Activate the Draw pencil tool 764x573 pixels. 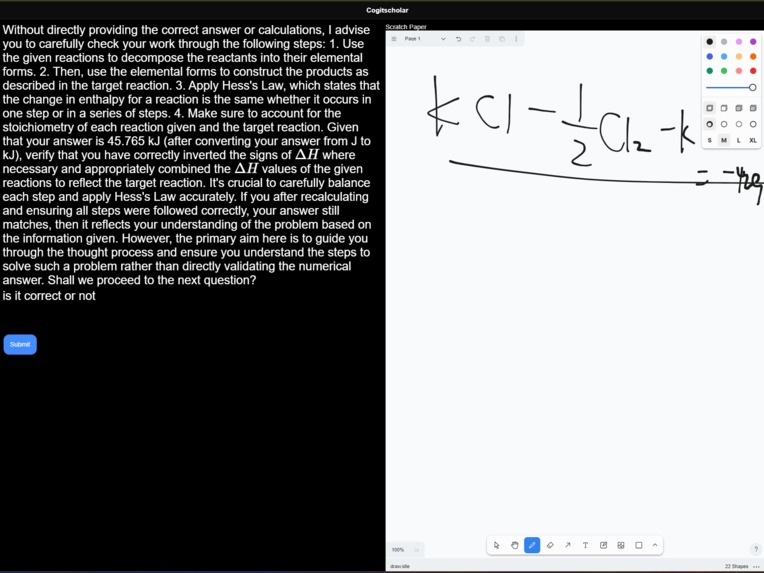click(532, 545)
